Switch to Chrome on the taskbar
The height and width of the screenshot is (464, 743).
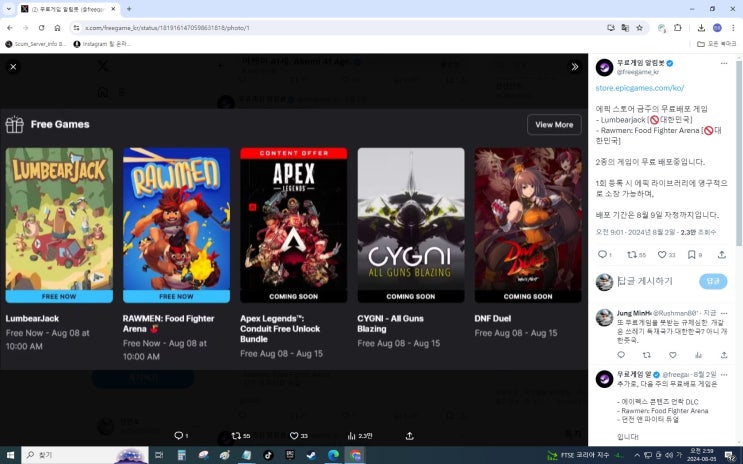point(355,455)
